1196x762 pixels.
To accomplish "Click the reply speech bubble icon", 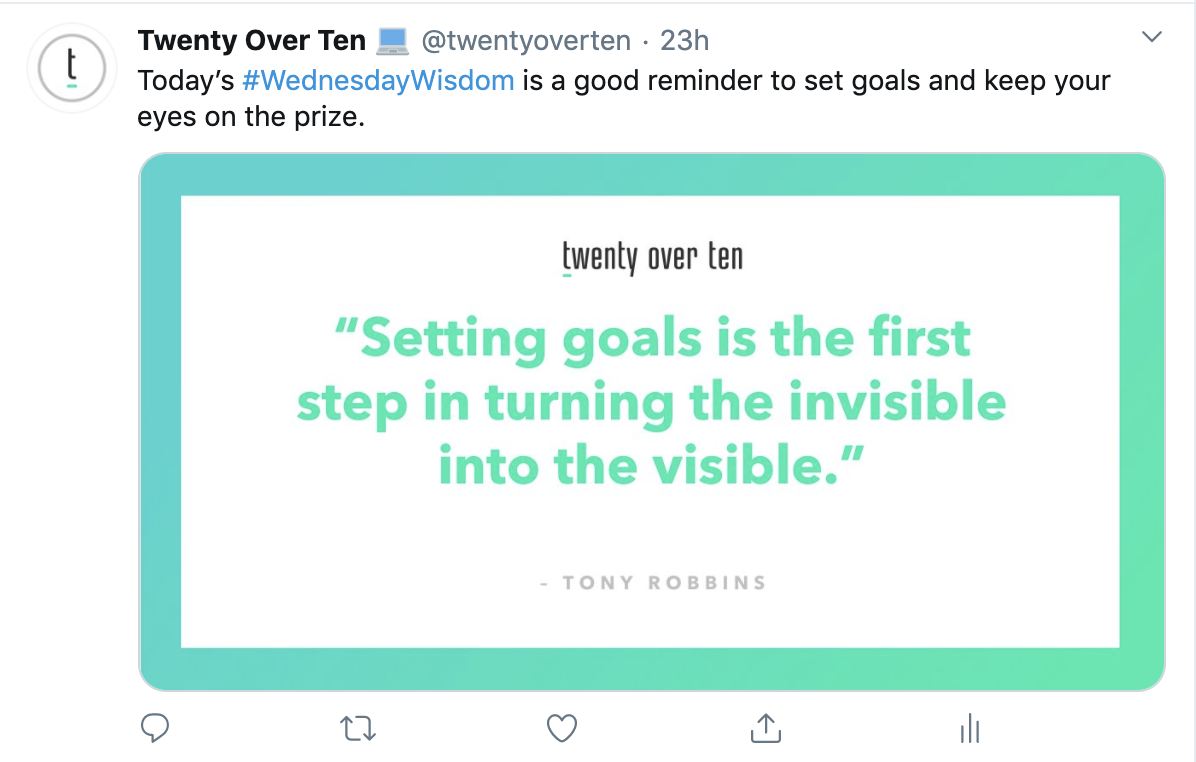I will click(x=154, y=728).
